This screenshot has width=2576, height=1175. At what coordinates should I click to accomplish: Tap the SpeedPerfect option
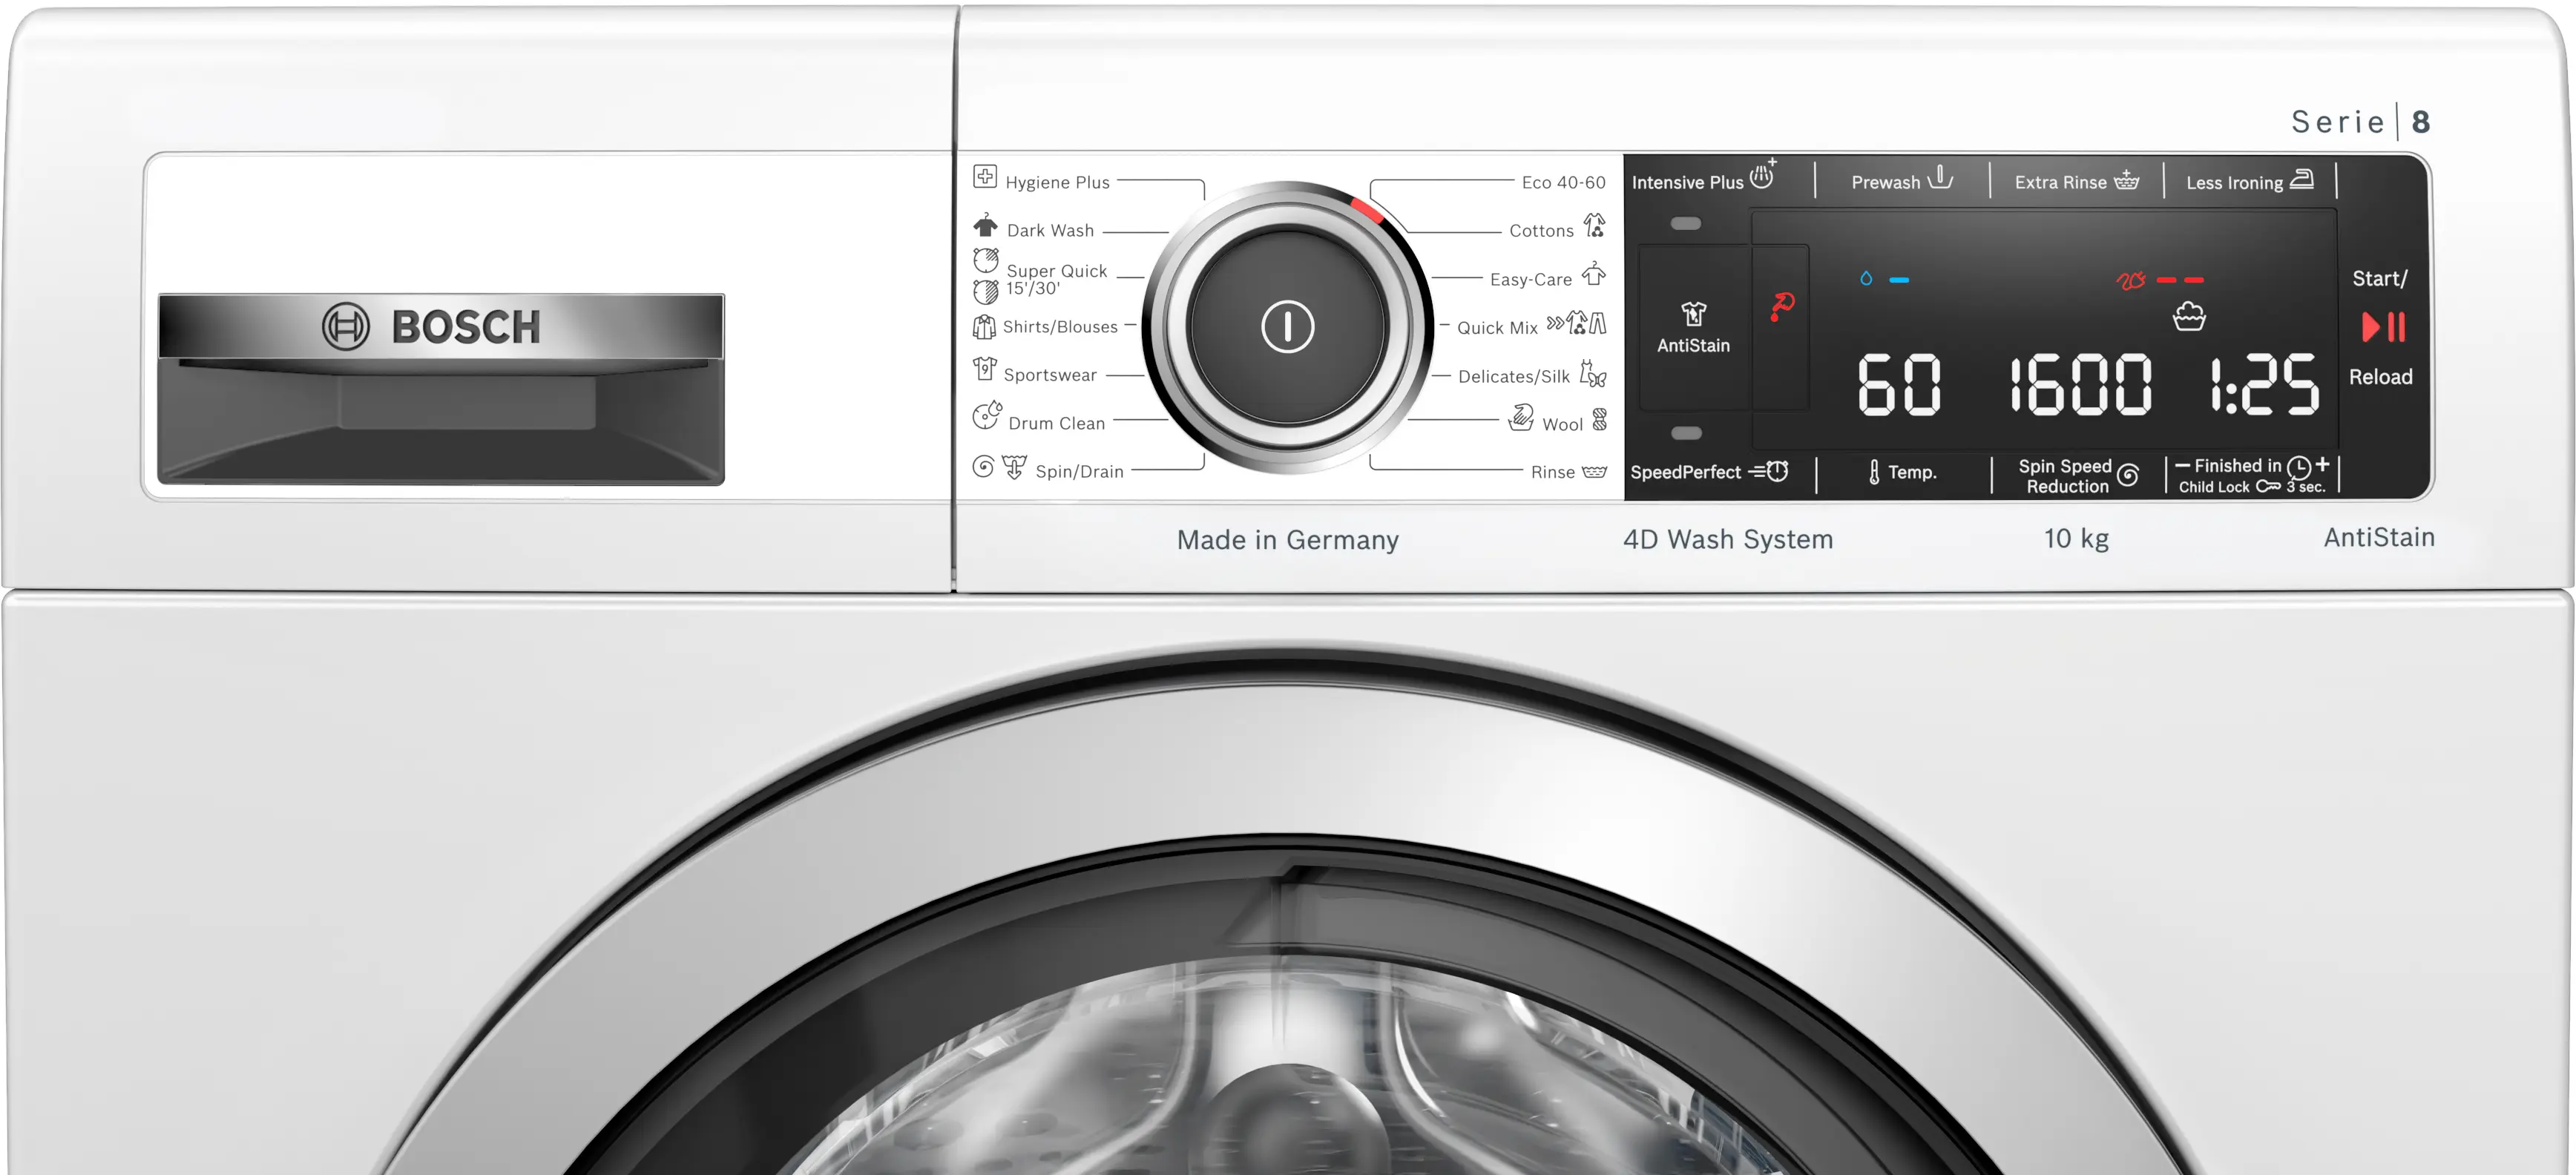tap(1709, 471)
